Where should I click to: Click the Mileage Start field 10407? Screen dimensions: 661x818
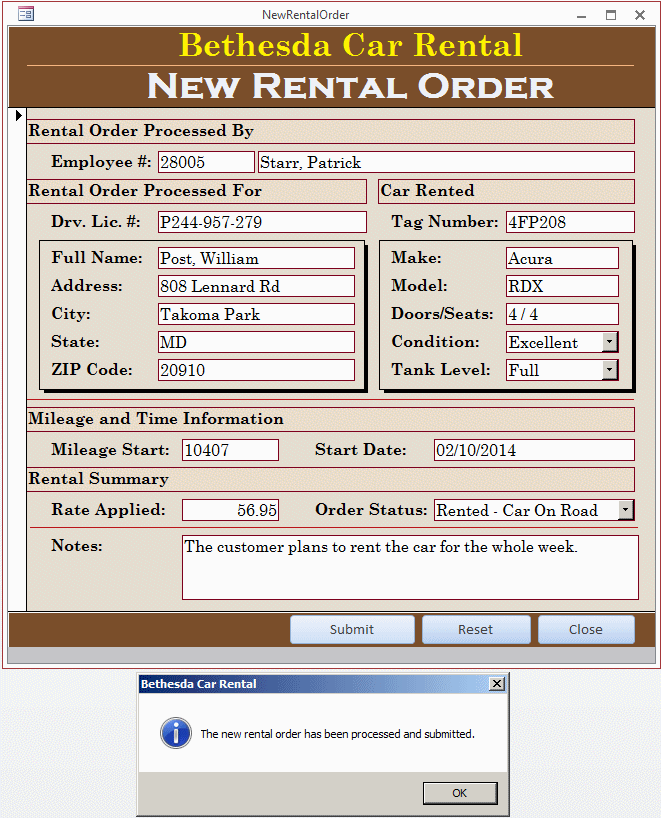pyautogui.click(x=230, y=450)
